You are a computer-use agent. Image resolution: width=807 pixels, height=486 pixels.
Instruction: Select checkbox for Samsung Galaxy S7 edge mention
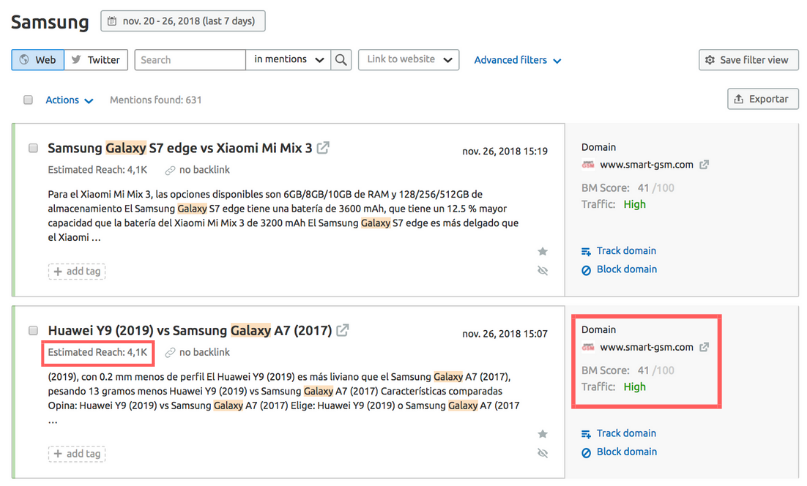(33, 148)
